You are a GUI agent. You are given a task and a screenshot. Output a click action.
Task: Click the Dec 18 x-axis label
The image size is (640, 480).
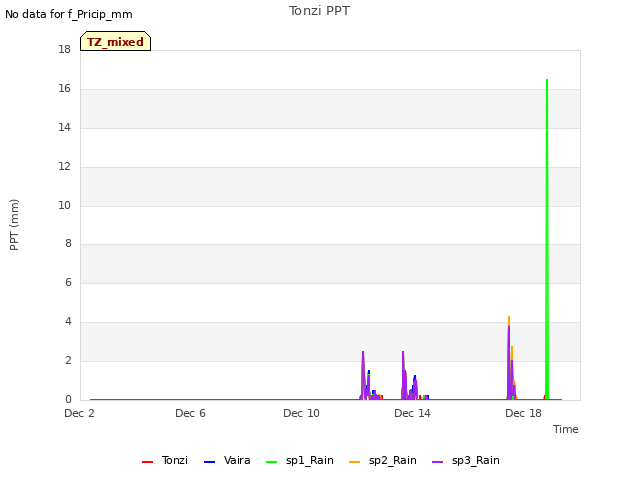[x=523, y=413]
